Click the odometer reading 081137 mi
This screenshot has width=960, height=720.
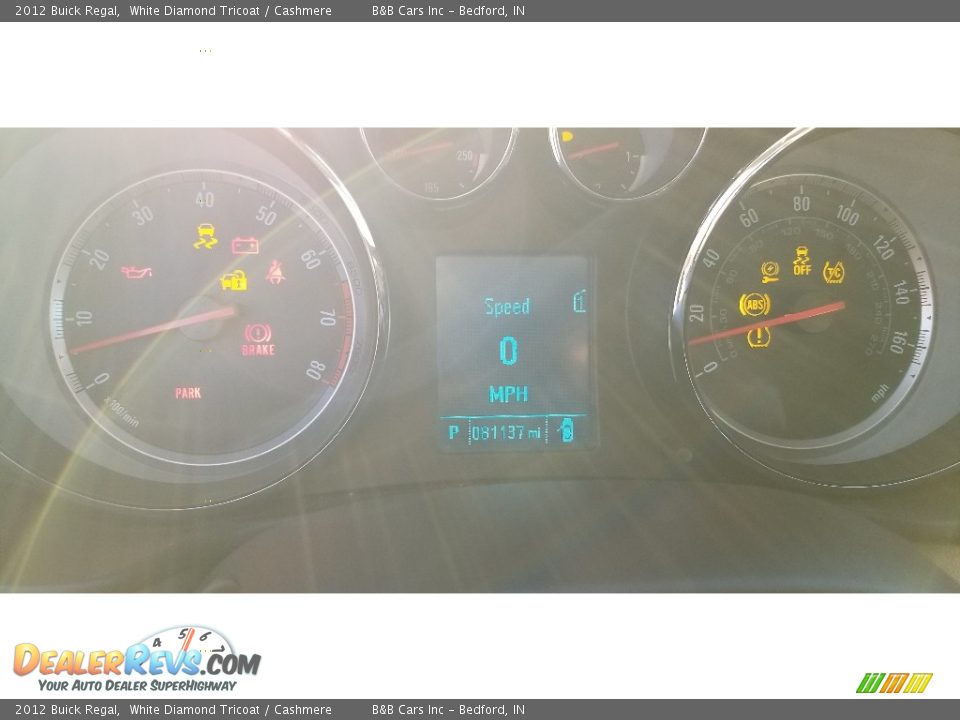click(x=506, y=433)
